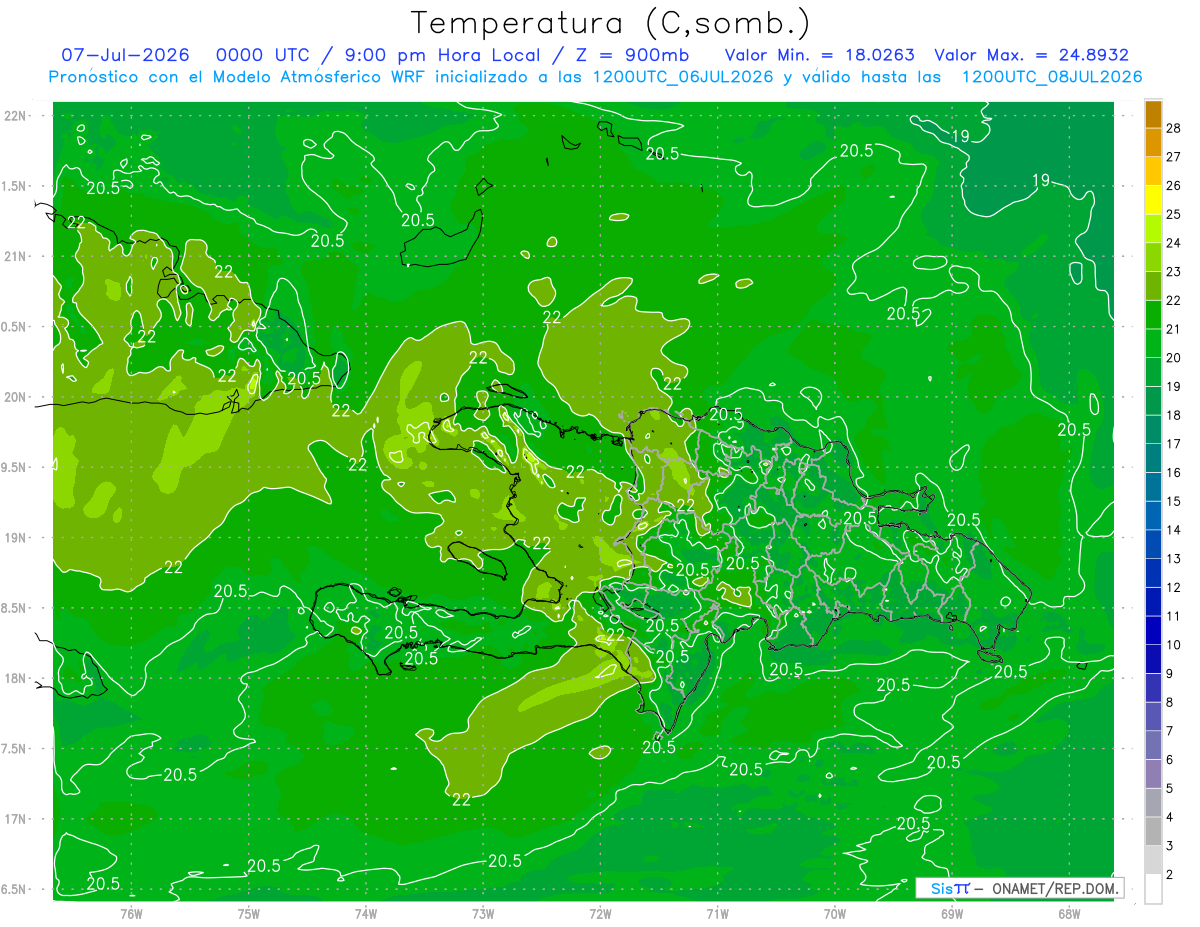Click the '69W' longitude axis label
Viewport: 1200px width, 927px height.
click(x=952, y=914)
